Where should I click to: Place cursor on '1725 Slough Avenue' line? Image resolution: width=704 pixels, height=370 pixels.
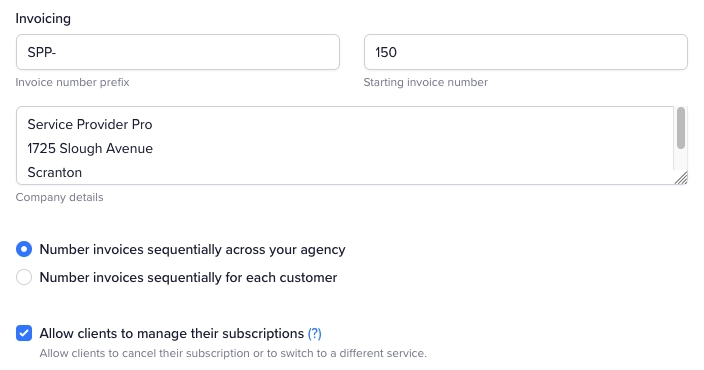[90, 149]
